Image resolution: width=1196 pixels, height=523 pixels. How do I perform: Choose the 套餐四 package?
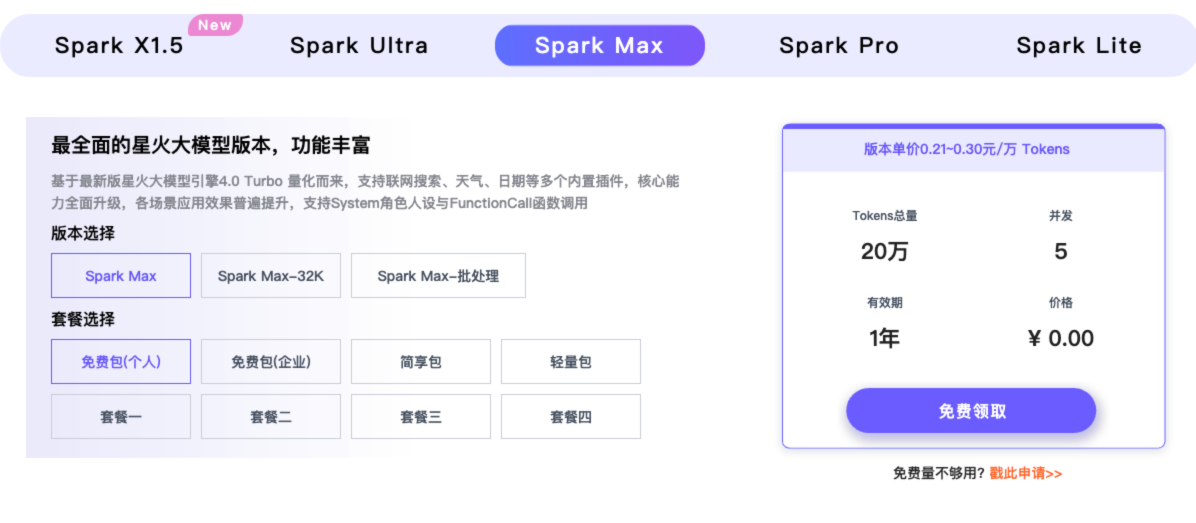[571, 417]
